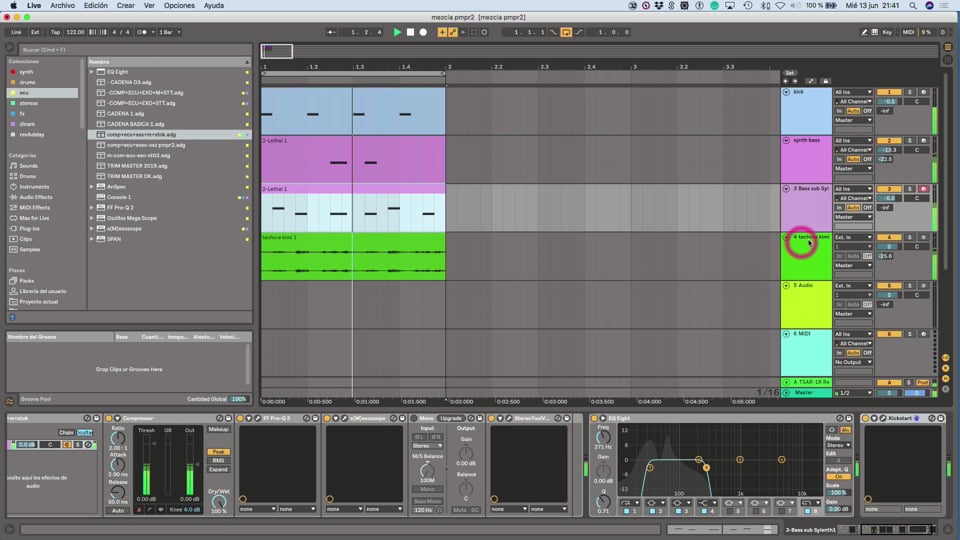This screenshot has height=540, width=960.
Task: Open the Instruments category
Action: tap(34, 187)
